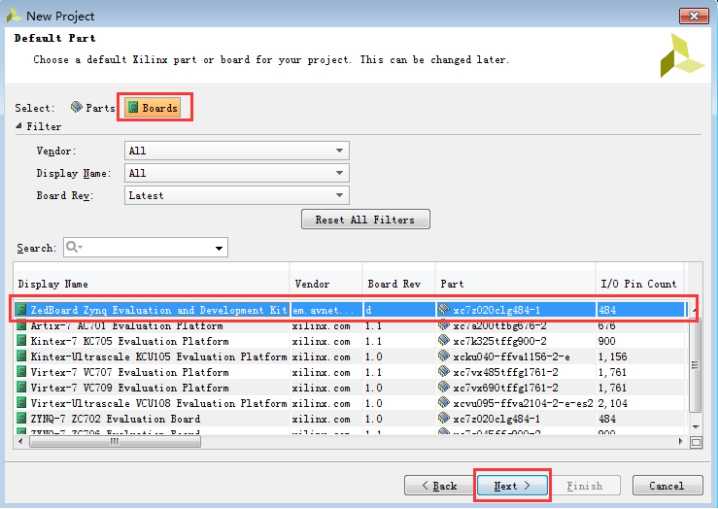Sort by Vendor column header
718x509 pixels.
(326, 284)
